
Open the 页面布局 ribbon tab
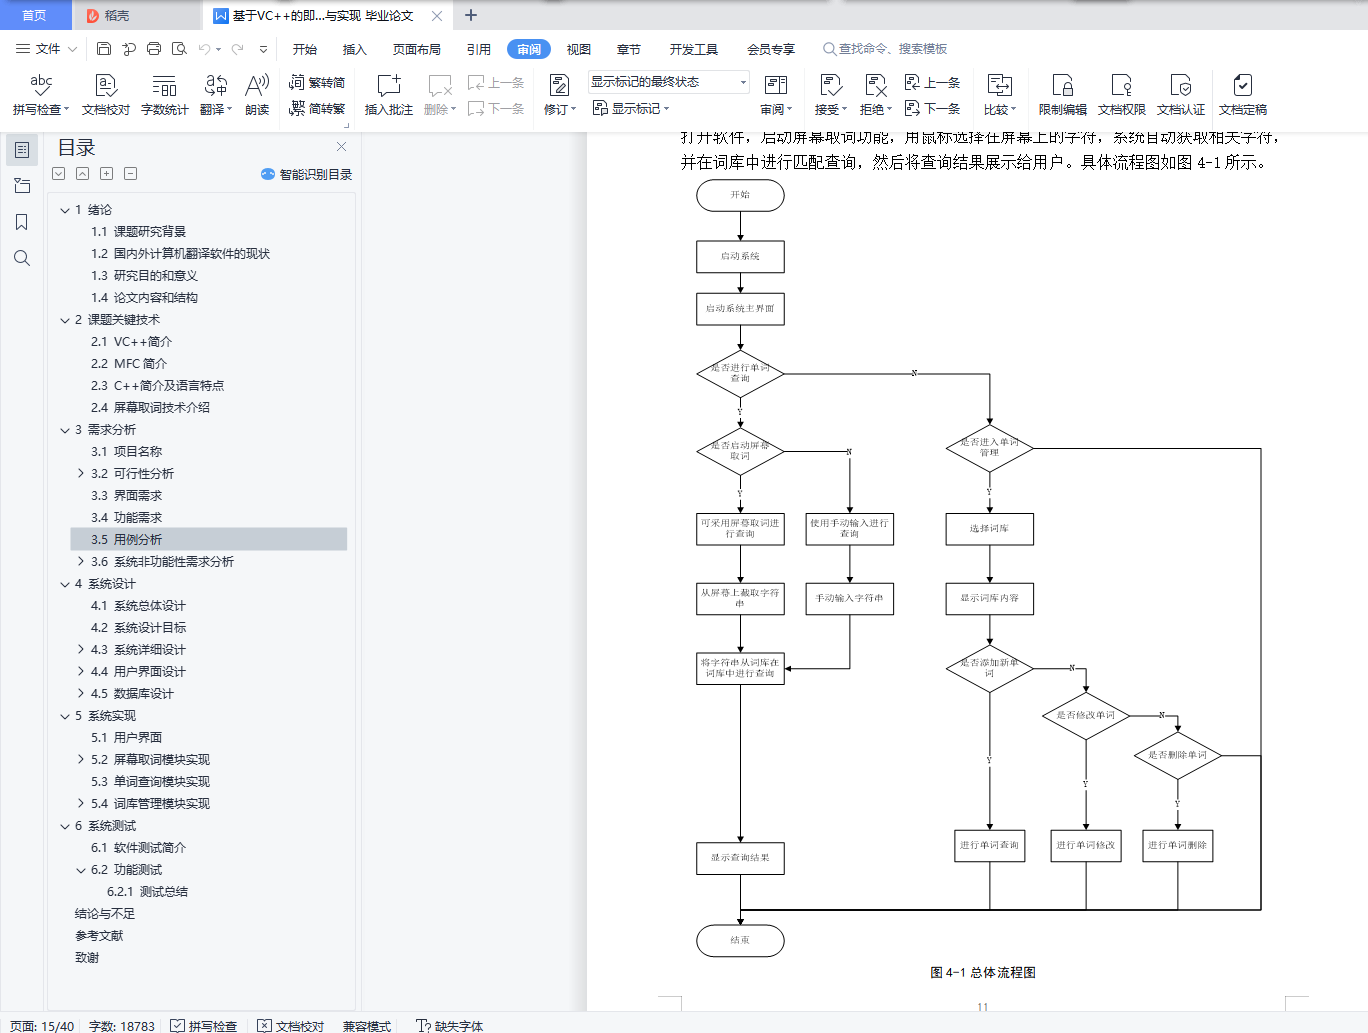pos(417,49)
